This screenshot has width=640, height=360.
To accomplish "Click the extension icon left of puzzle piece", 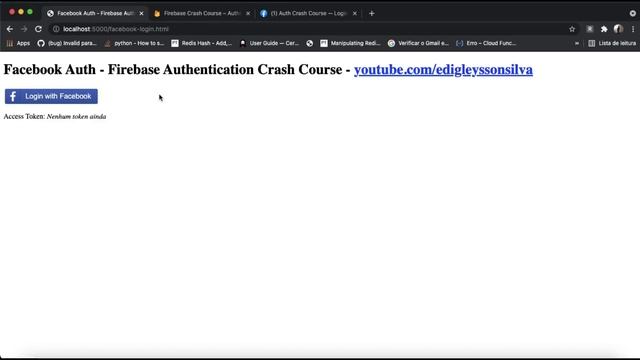I will point(589,29).
